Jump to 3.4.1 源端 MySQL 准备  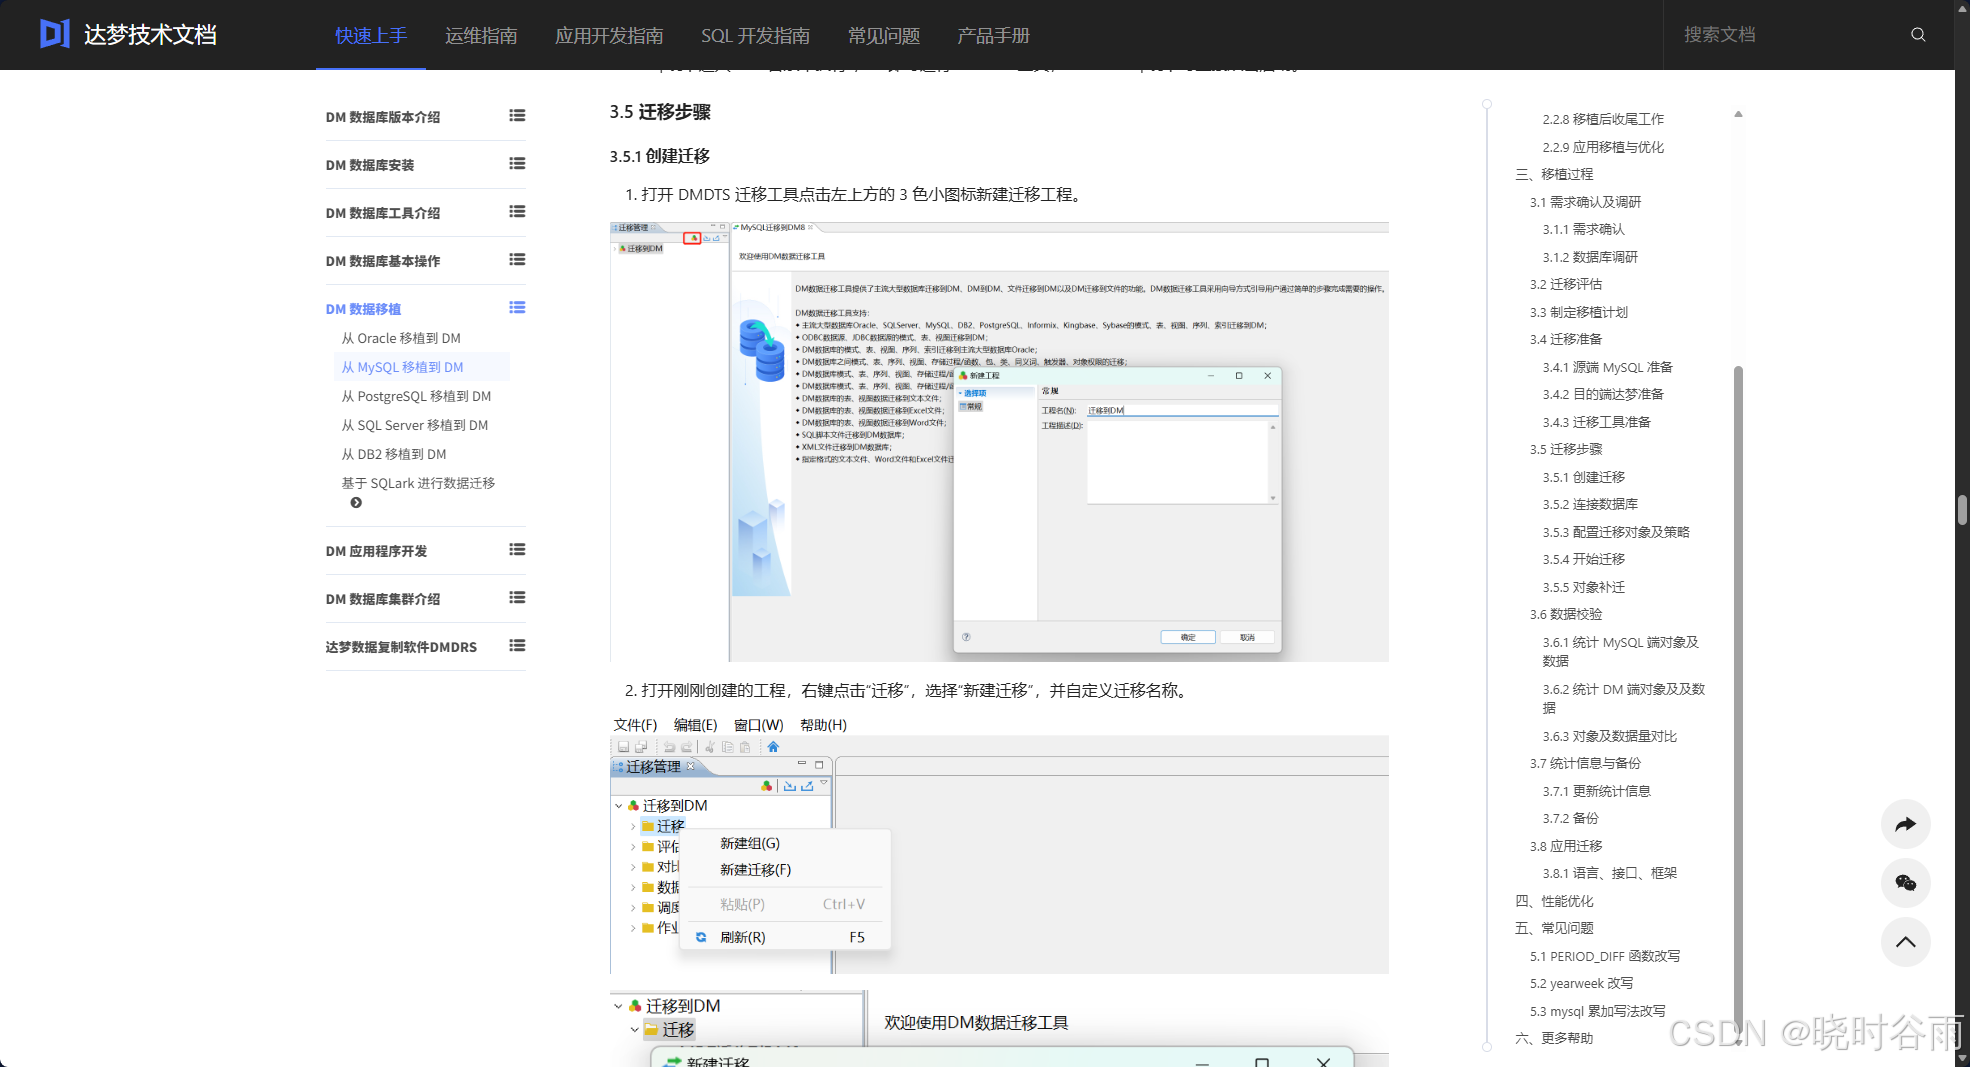1607,368
